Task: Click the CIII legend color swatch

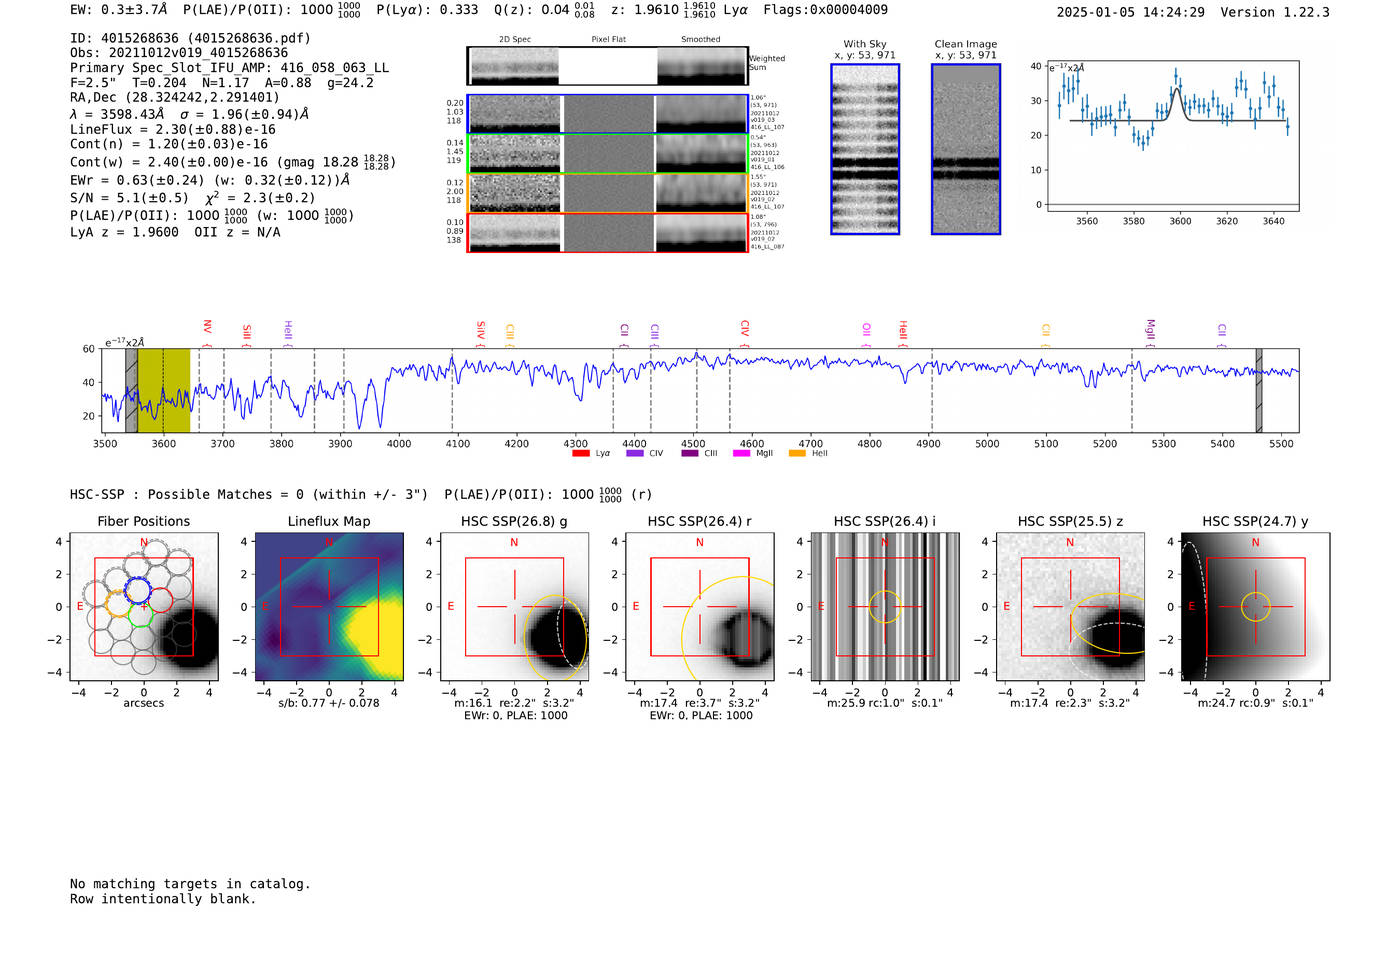Action: click(689, 453)
